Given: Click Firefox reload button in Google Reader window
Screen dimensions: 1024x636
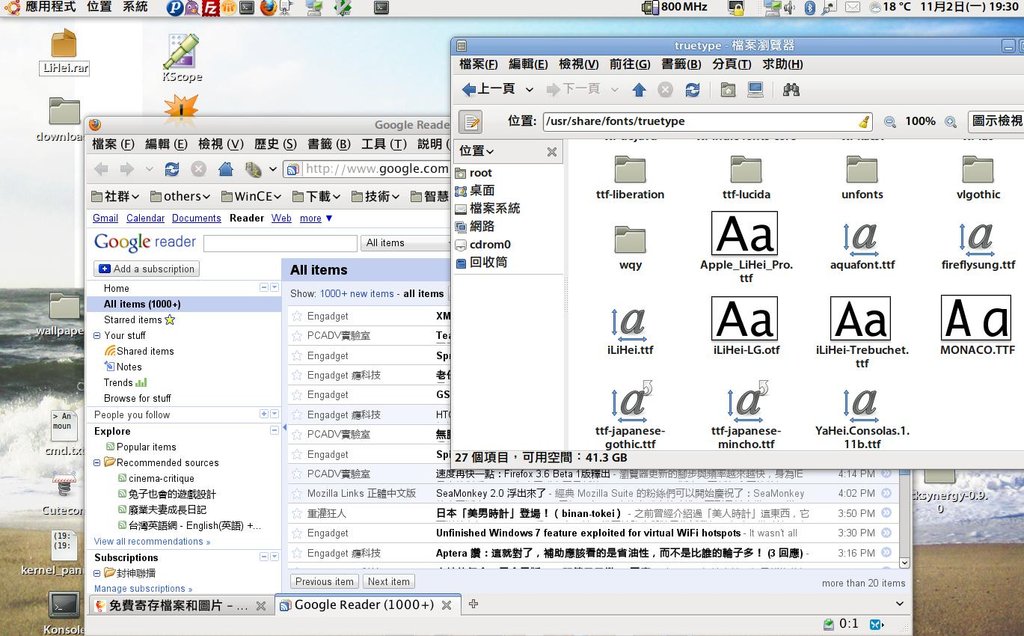Looking at the screenshot, I should (x=172, y=170).
